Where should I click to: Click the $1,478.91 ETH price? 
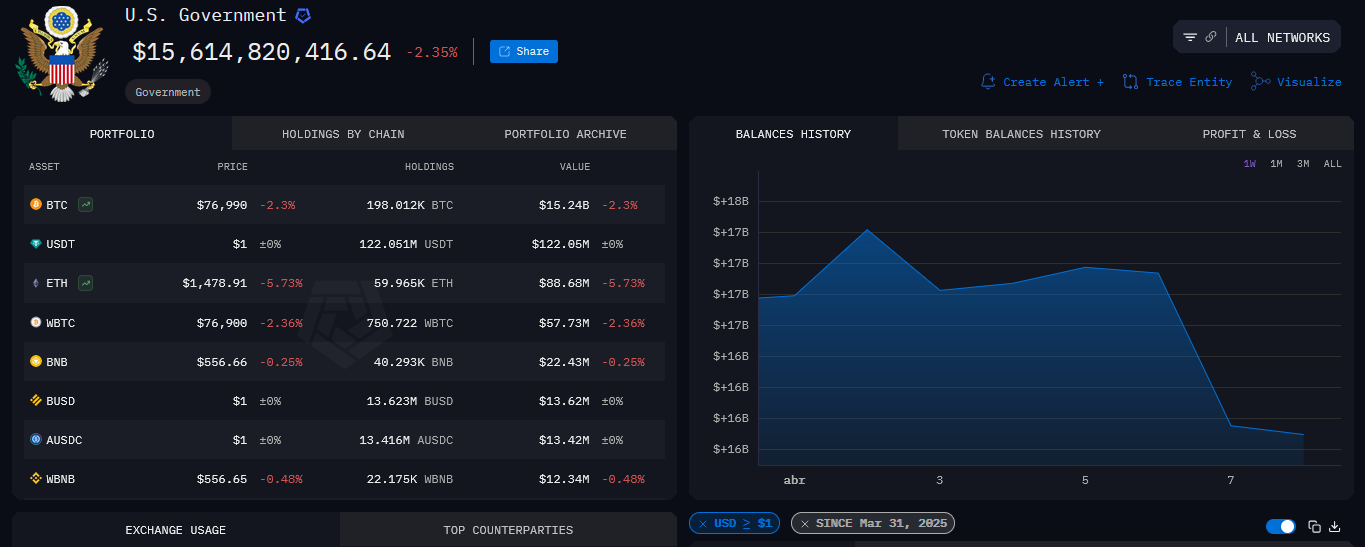[x=214, y=283]
